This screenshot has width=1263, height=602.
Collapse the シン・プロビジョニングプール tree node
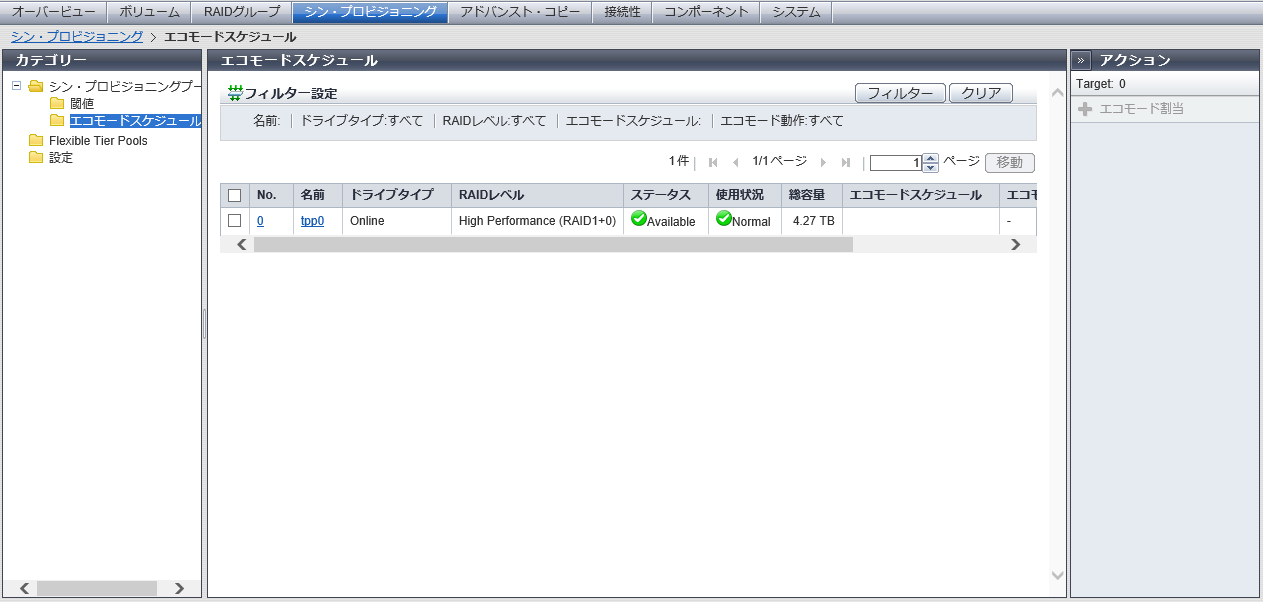click(x=16, y=86)
